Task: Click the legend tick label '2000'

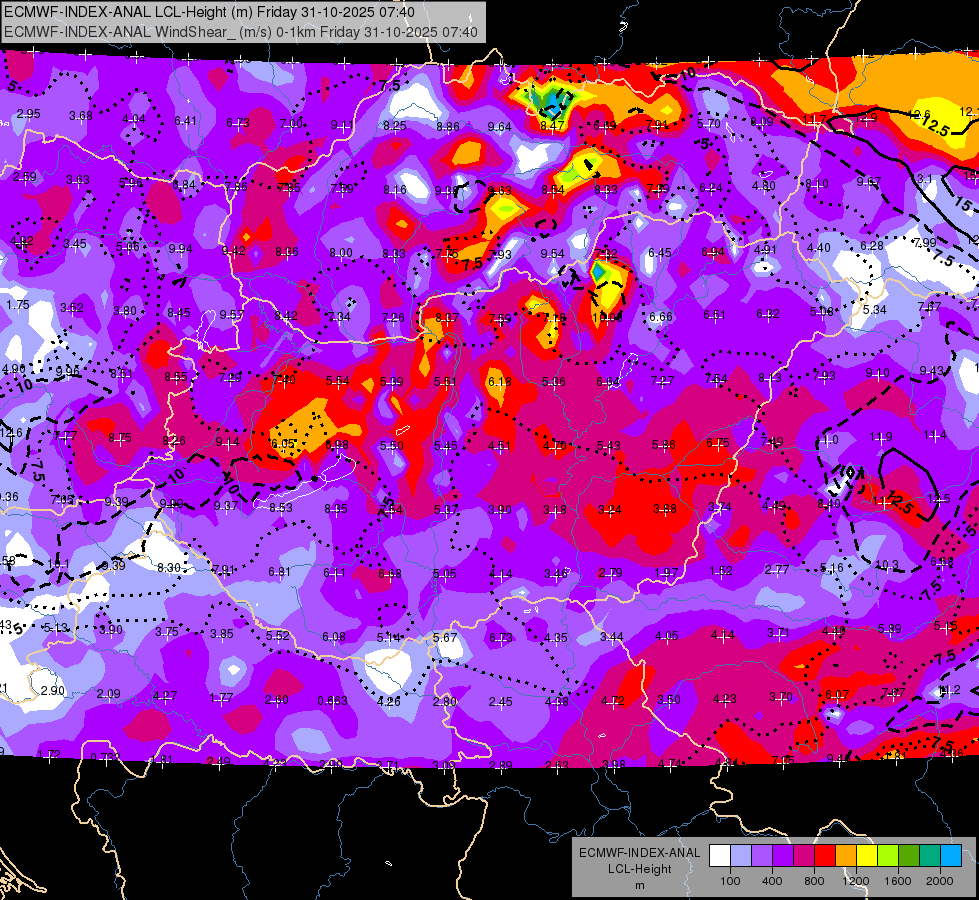Action: click(x=940, y=881)
